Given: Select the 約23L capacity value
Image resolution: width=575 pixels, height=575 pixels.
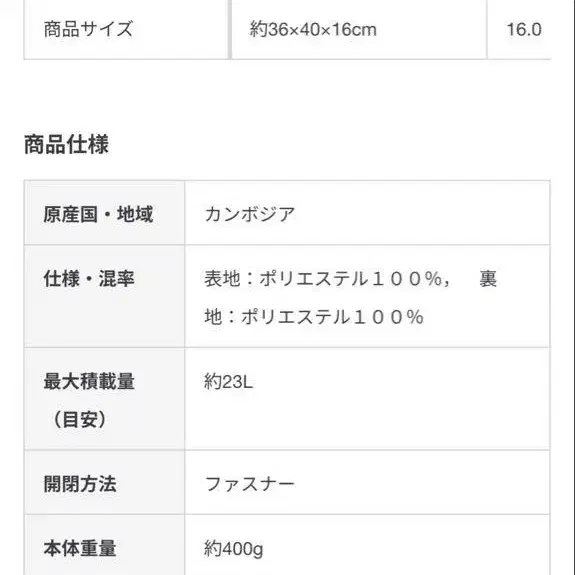Looking at the screenshot, I should (228, 382).
